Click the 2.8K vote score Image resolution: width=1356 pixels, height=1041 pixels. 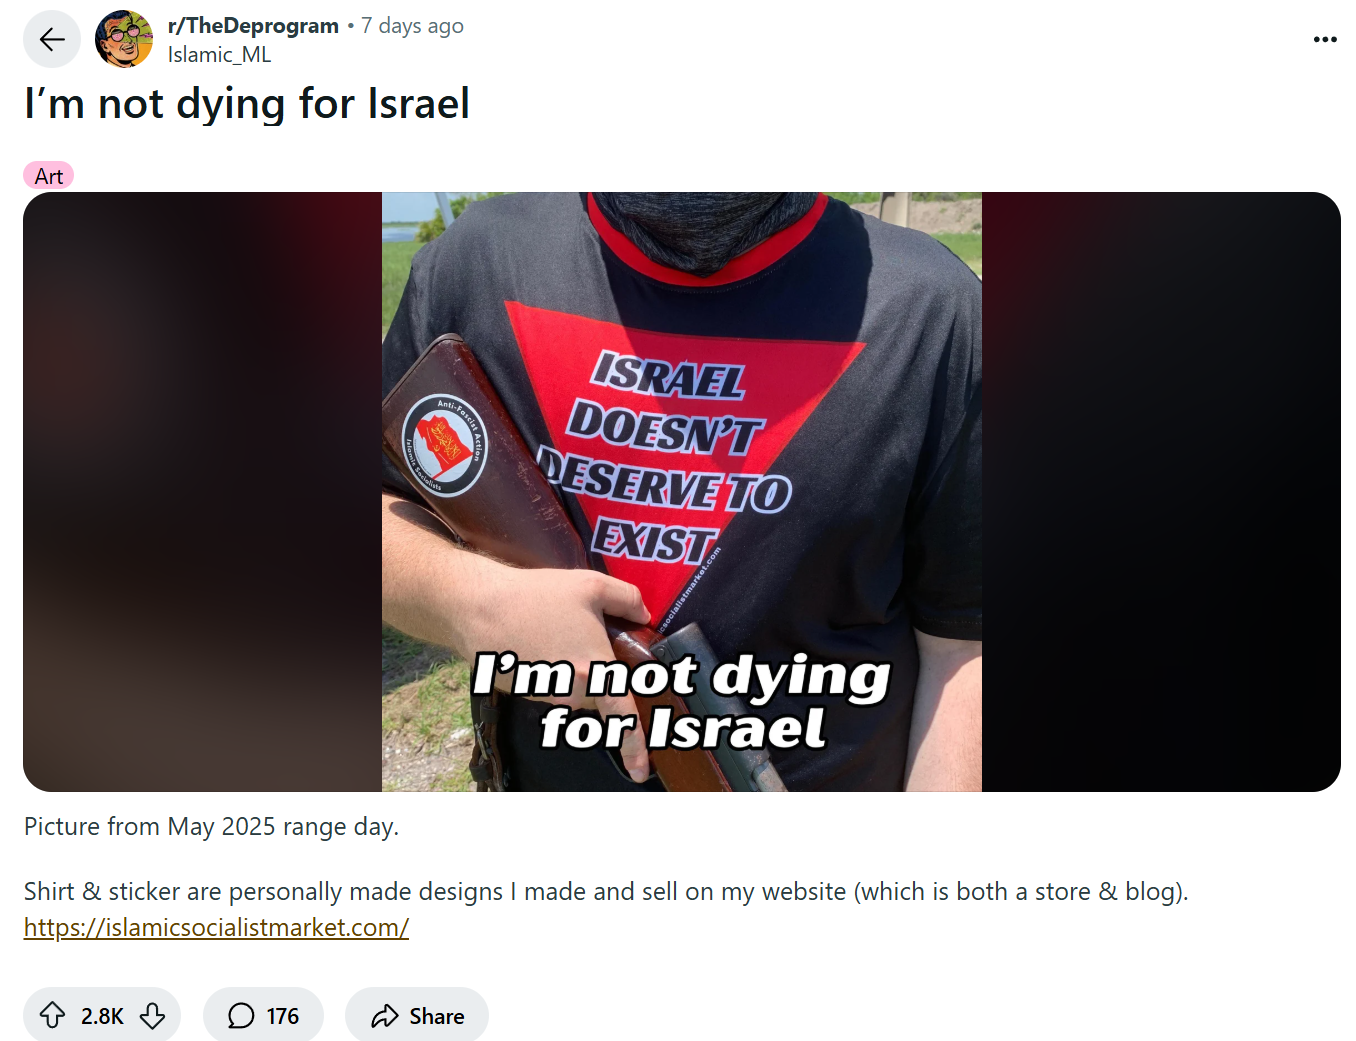(102, 1016)
